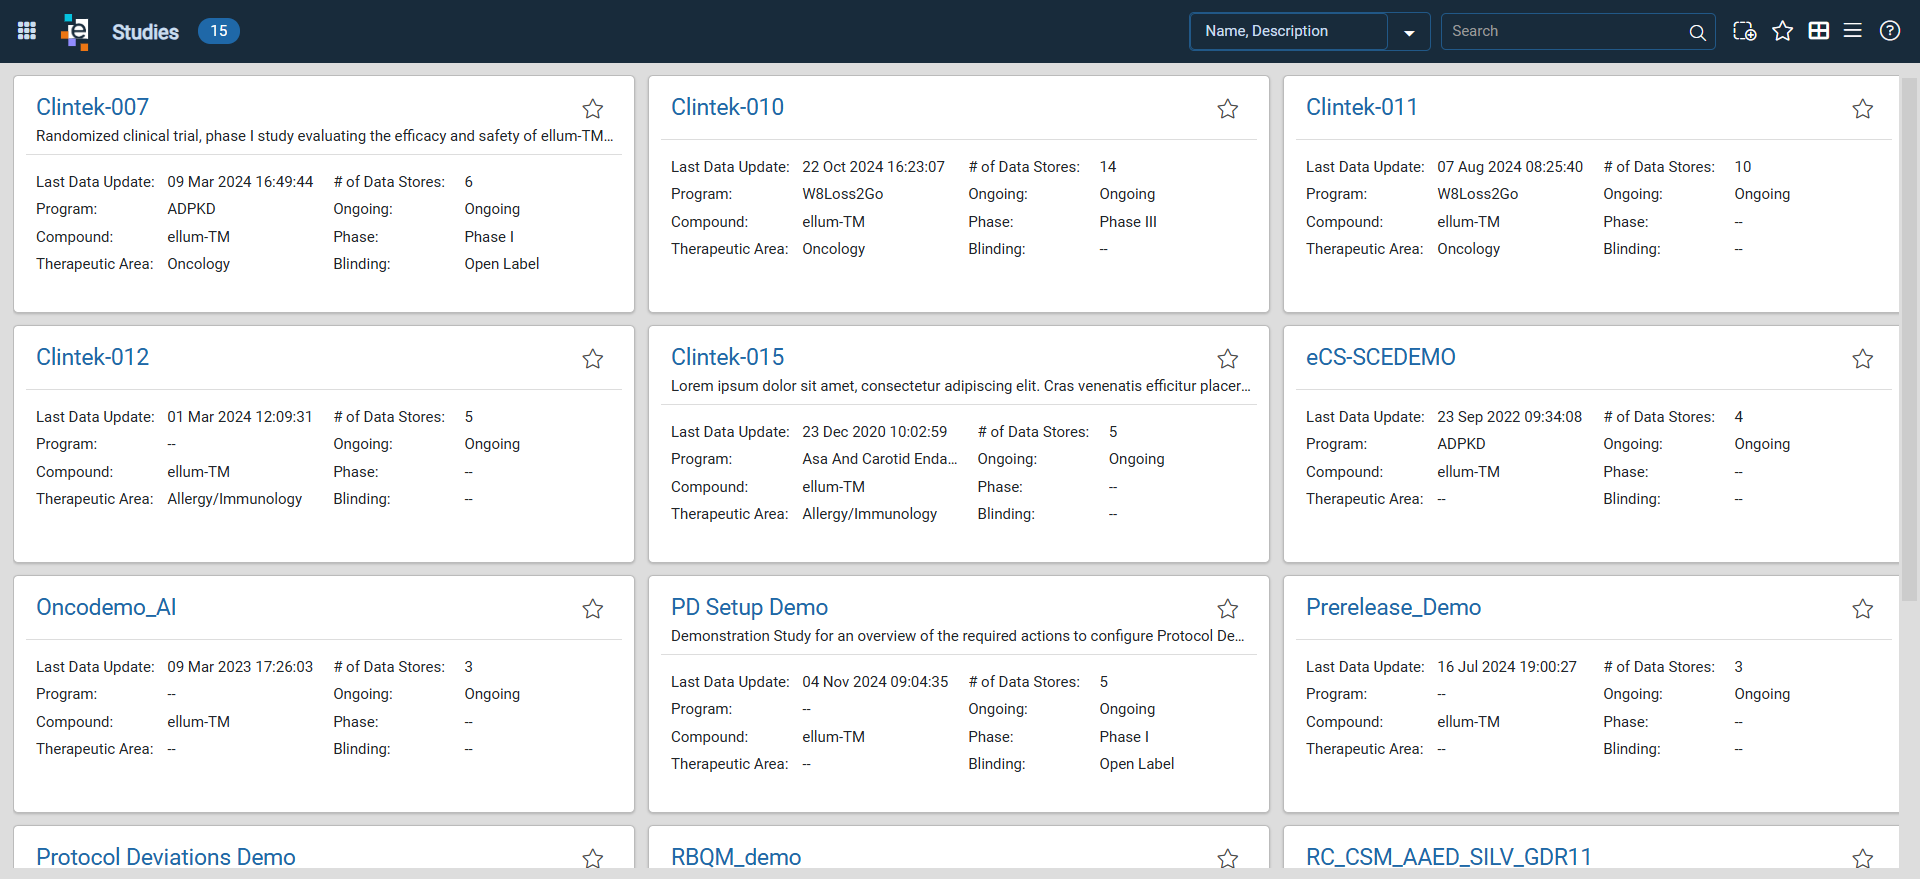Image resolution: width=1920 pixels, height=879 pixels.
Task: Open the Oncodemo_AI study
Action: click(106, 607)
